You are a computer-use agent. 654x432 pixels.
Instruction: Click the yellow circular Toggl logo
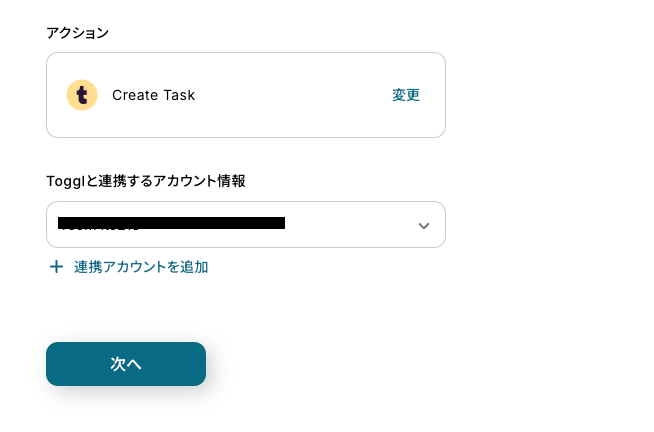pos(82,95)
